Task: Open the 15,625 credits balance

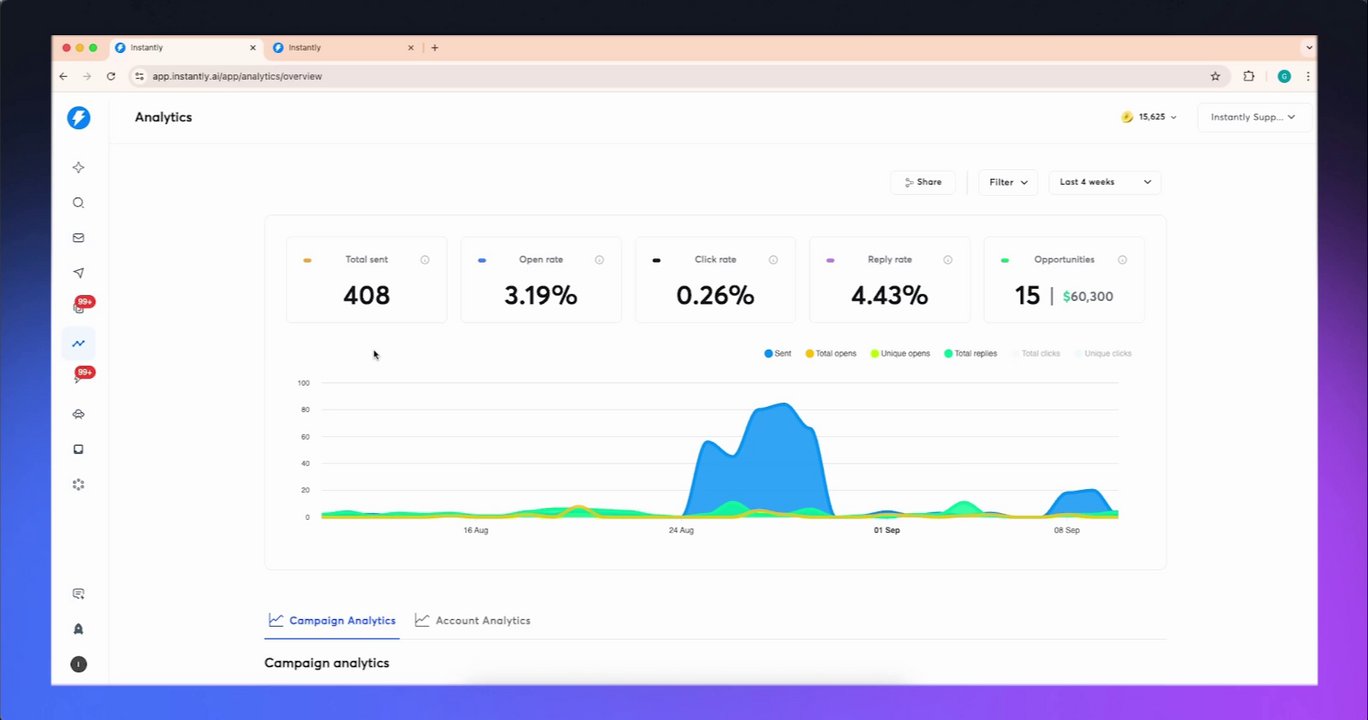Action: point(1149,117)
